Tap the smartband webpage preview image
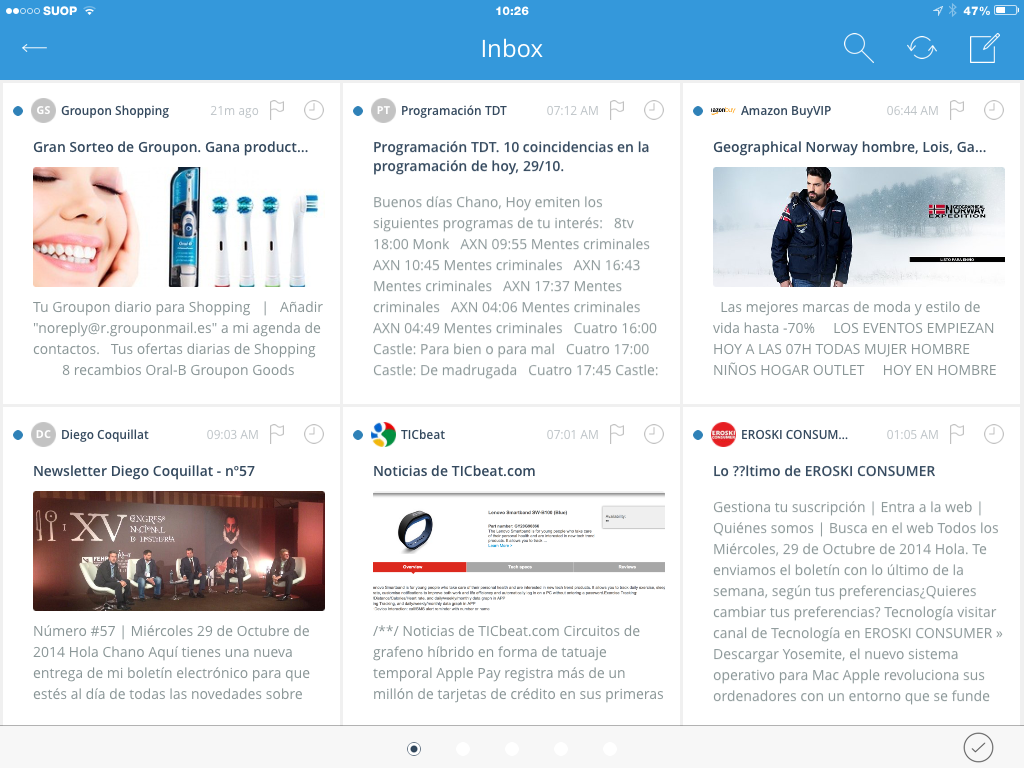Image resolution: width=1024 pixels, height=768 pixels. click(519, 551)
